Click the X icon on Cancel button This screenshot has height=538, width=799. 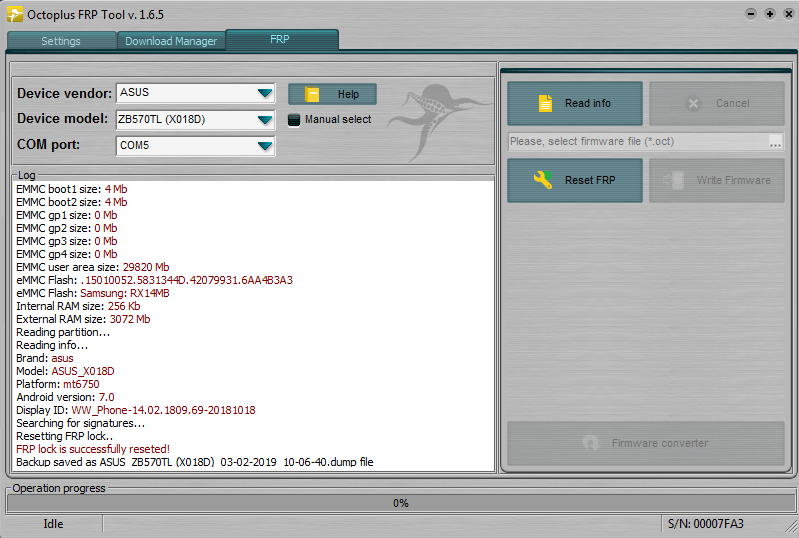click(693, 103)
